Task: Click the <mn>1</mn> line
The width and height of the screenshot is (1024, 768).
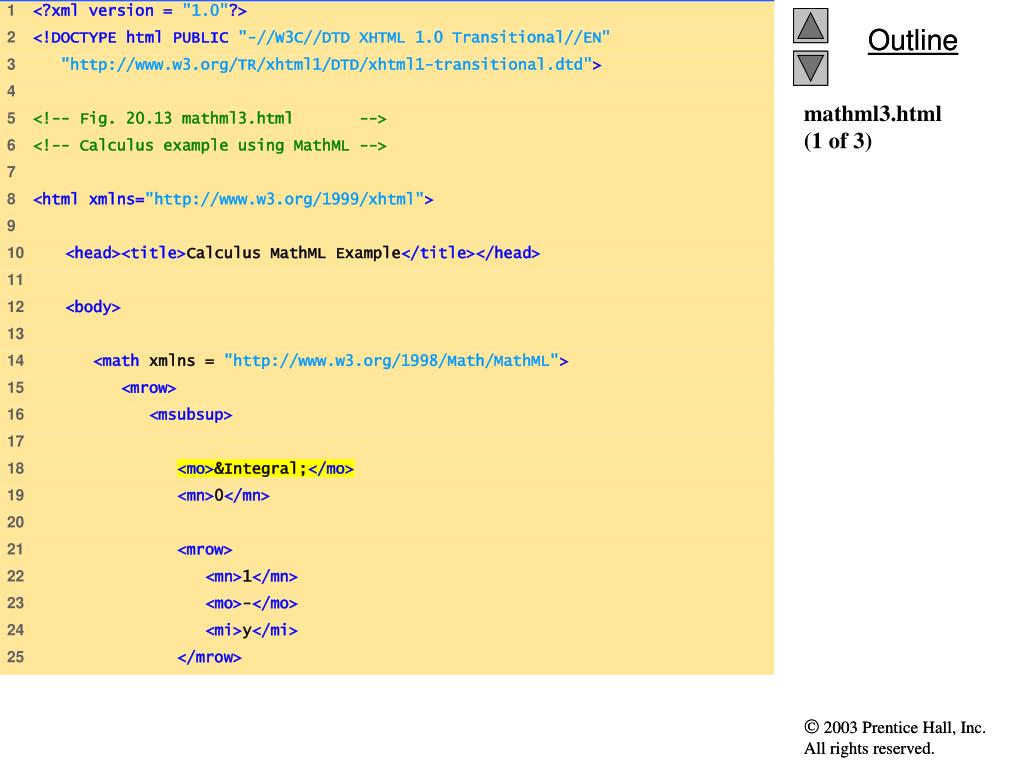Action: pyautogui.click(x=251, y=577)
